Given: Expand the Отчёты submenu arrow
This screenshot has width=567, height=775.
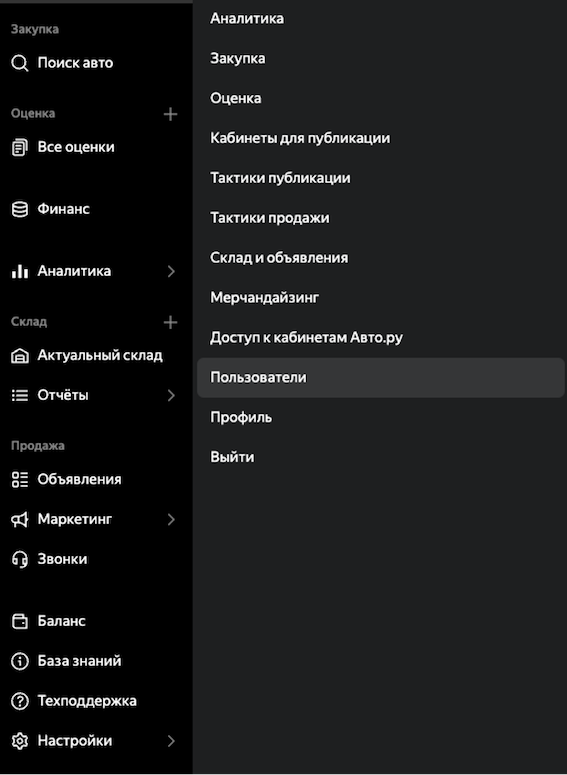Looking at the screenshot, I should (171, 395).
